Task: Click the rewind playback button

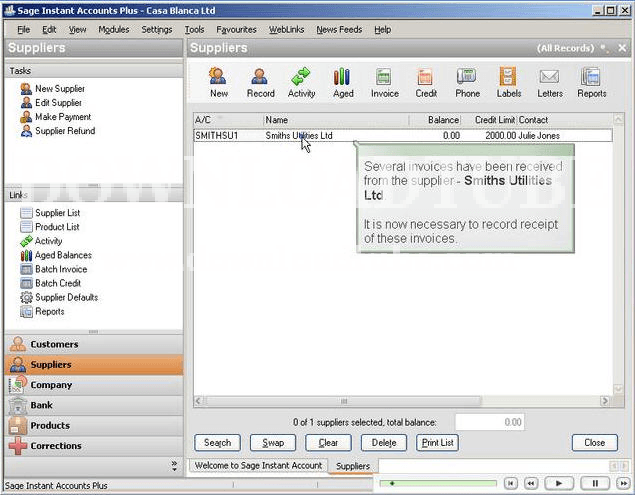Action: [531, 483]
